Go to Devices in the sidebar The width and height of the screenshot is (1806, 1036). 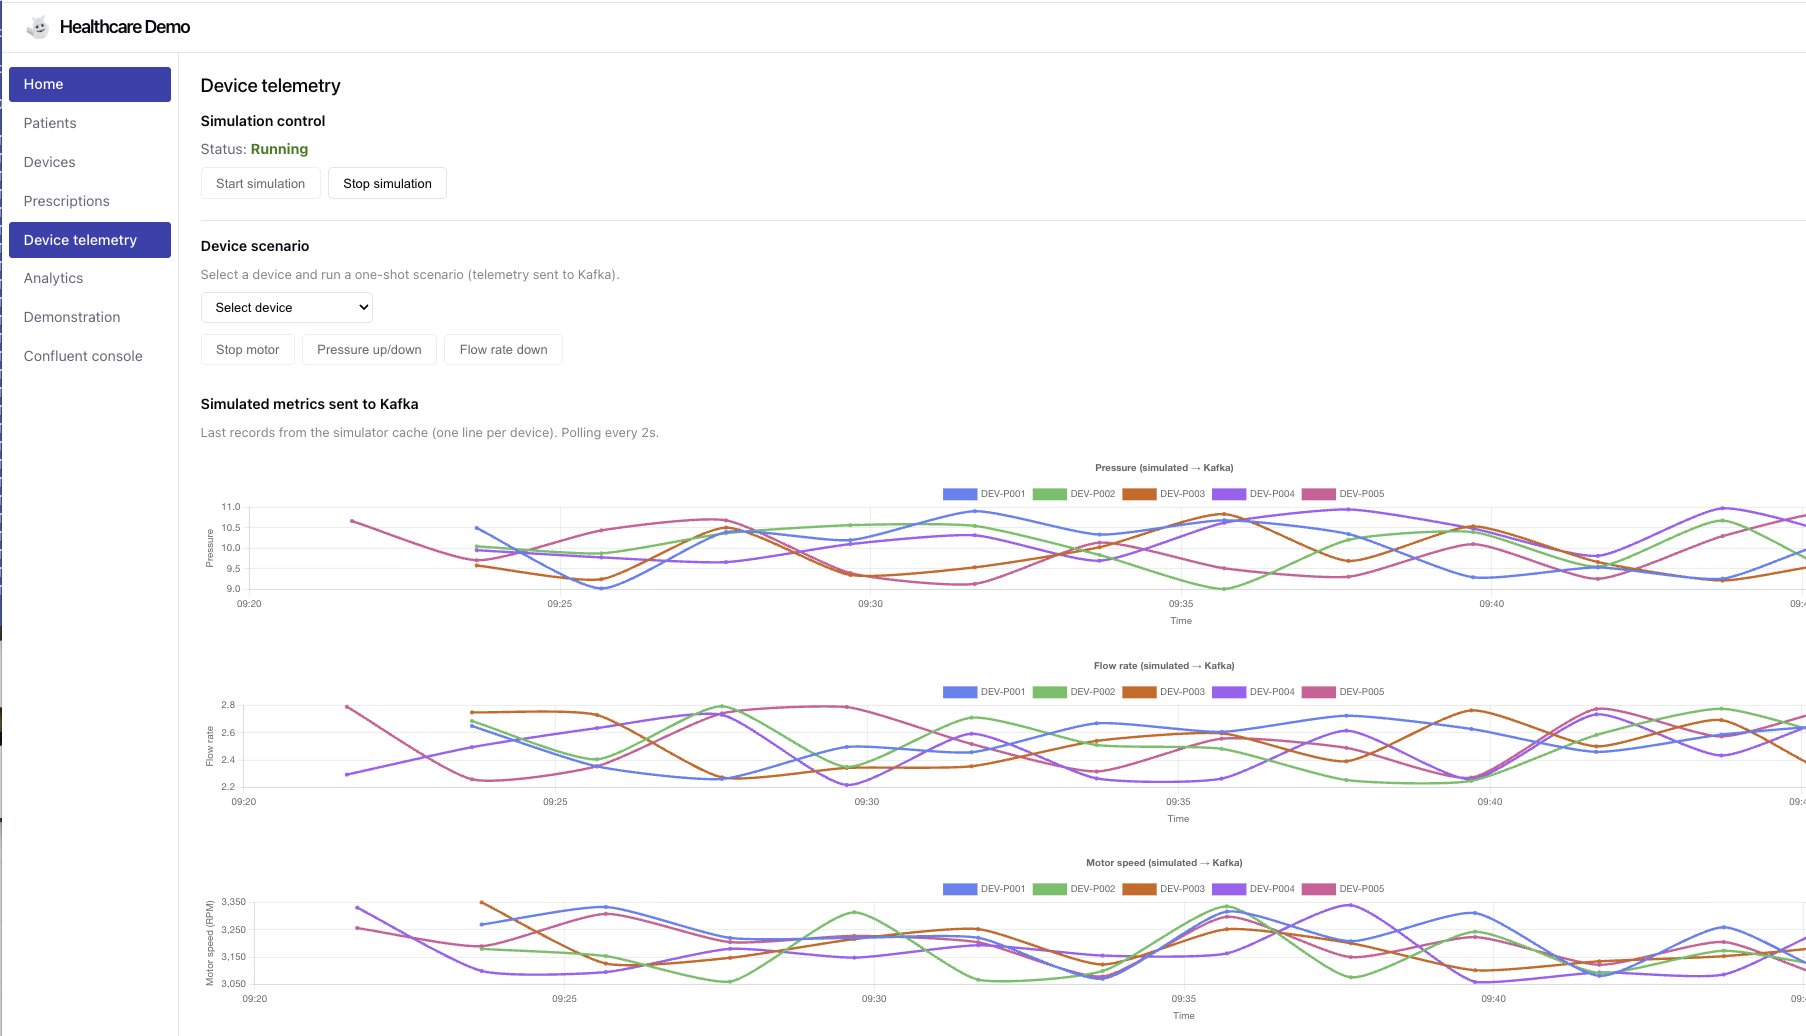(50, 162)
